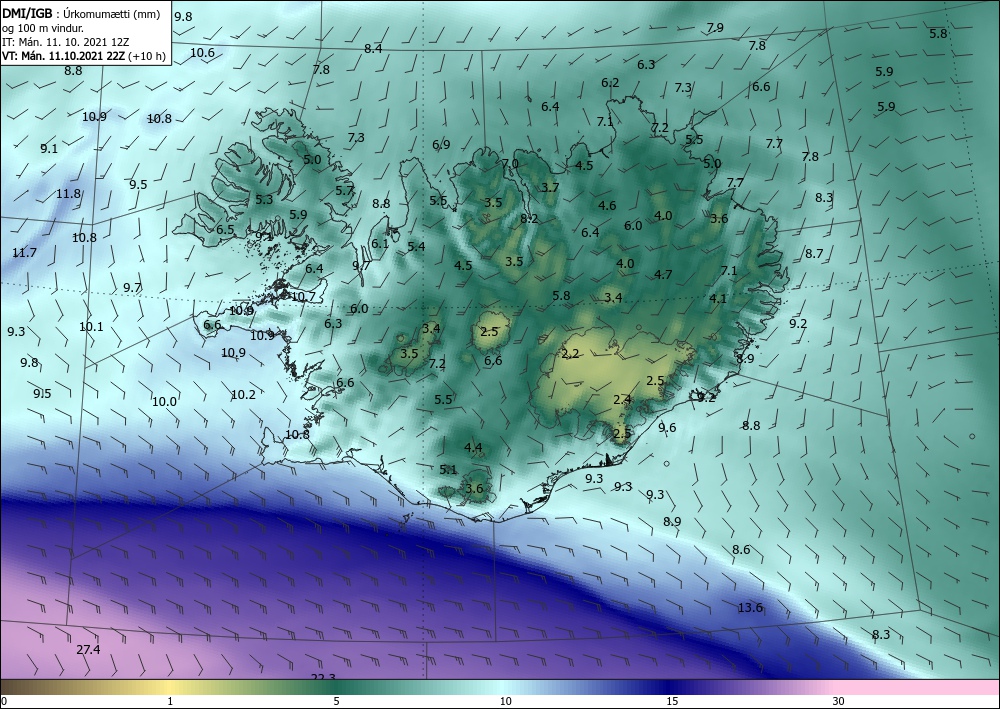
Task: Select the 11.7 value at the left edge
Action: tap(24, 253)
